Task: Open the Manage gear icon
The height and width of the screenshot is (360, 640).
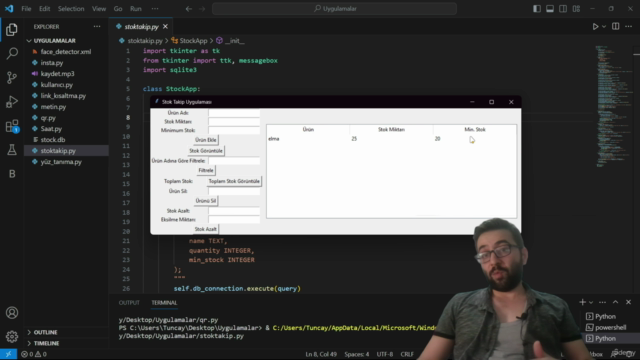Action: coord(12,336)
